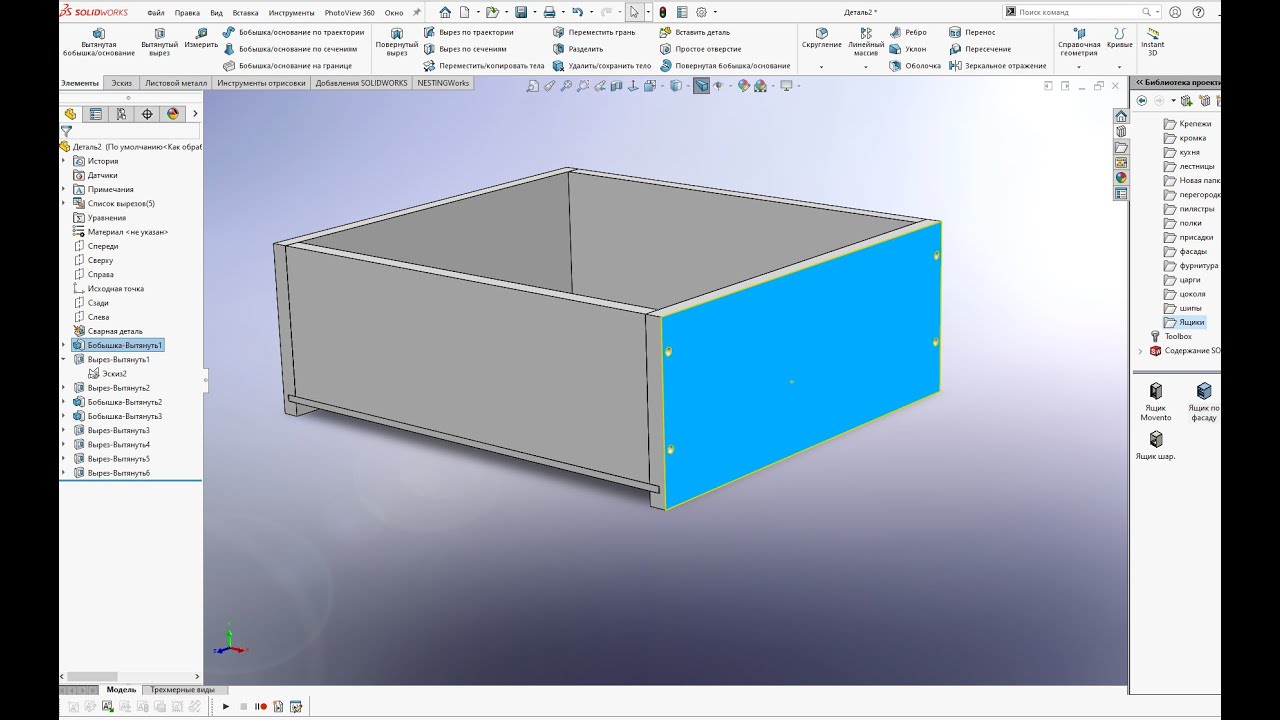
Task: Expand Список вырезов(5) node
Action: coord(64,203)
